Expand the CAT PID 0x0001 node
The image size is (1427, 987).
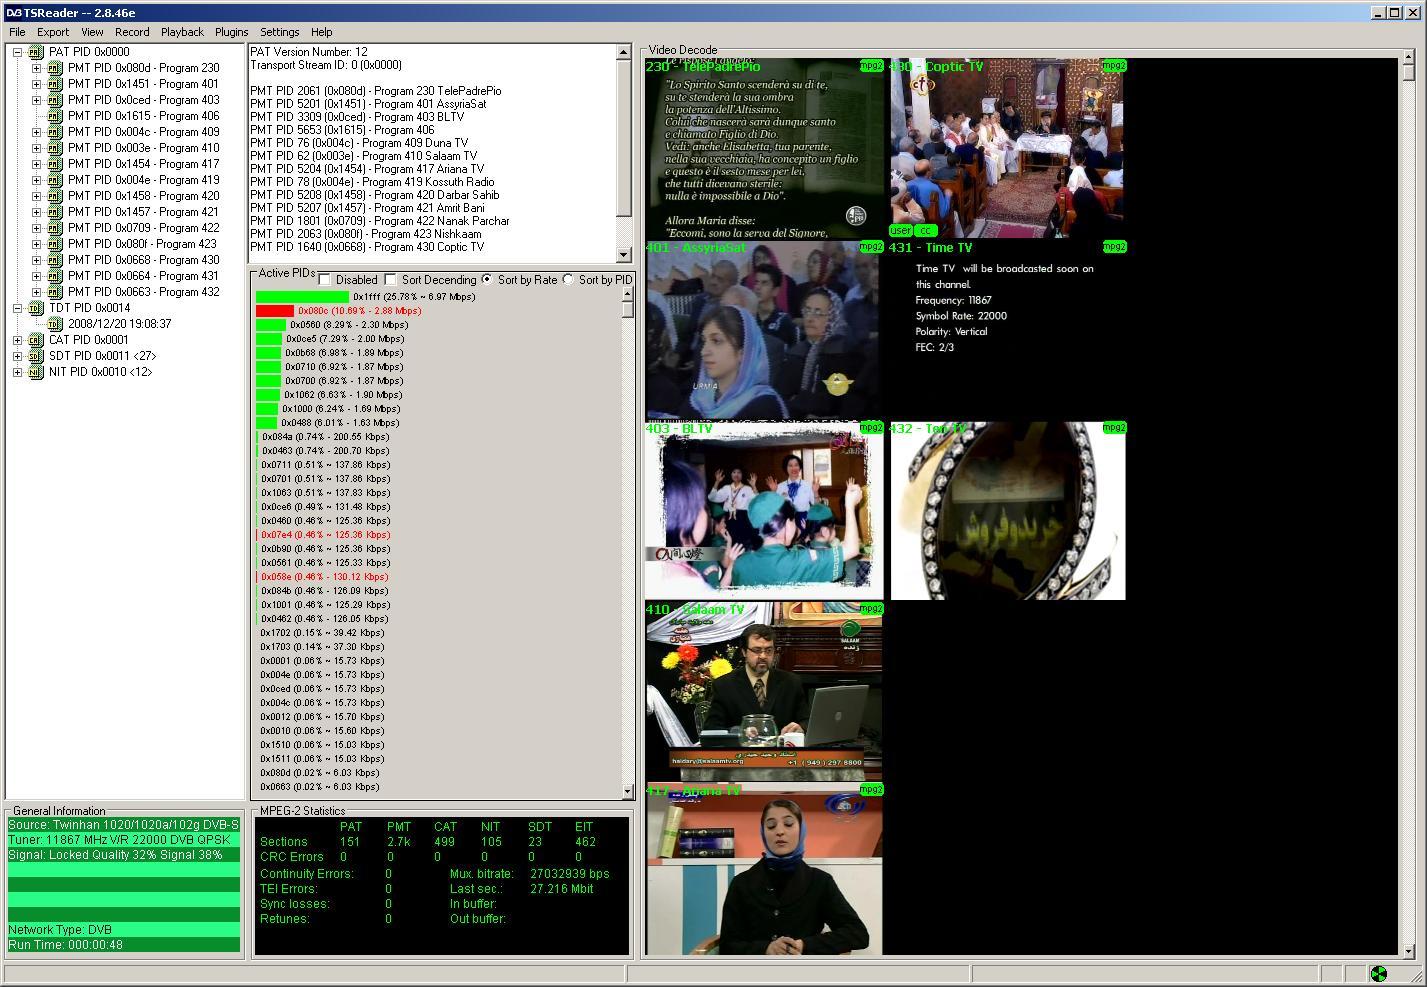coord(17,340)
